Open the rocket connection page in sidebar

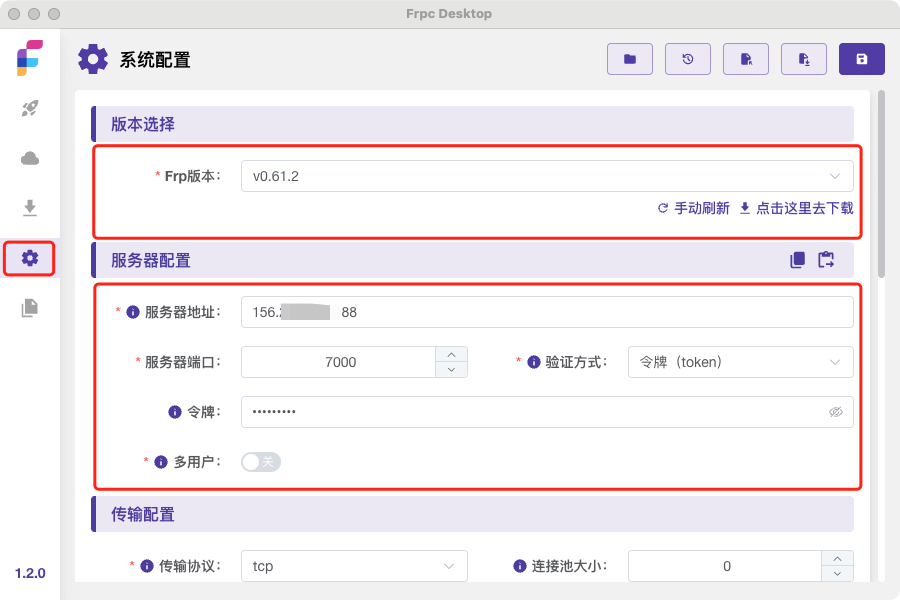[x=30, y=109]
